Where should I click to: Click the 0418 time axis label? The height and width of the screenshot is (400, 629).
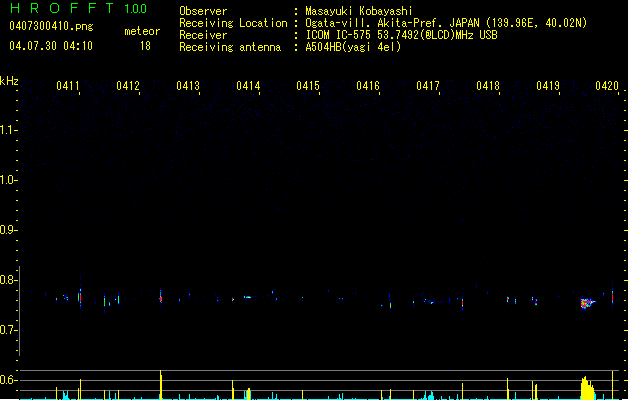click(x=488, y=85)
